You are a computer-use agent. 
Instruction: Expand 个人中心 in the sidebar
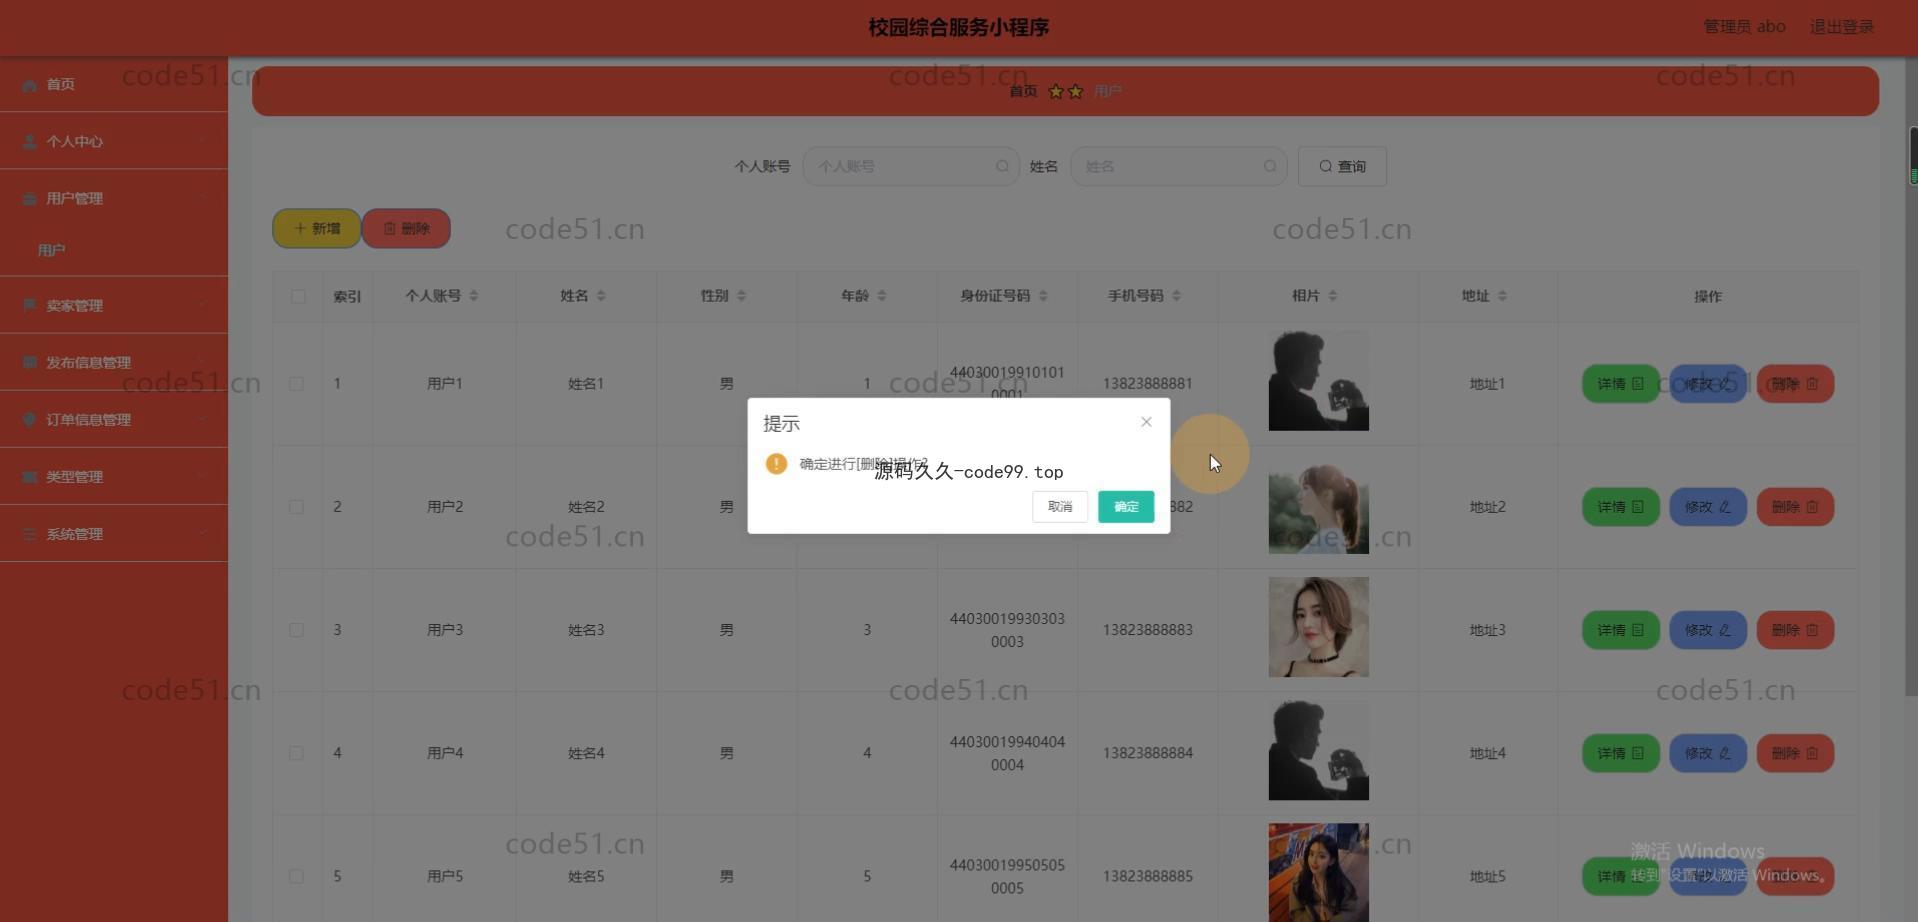pyautogui.click(x=114, y=141)
